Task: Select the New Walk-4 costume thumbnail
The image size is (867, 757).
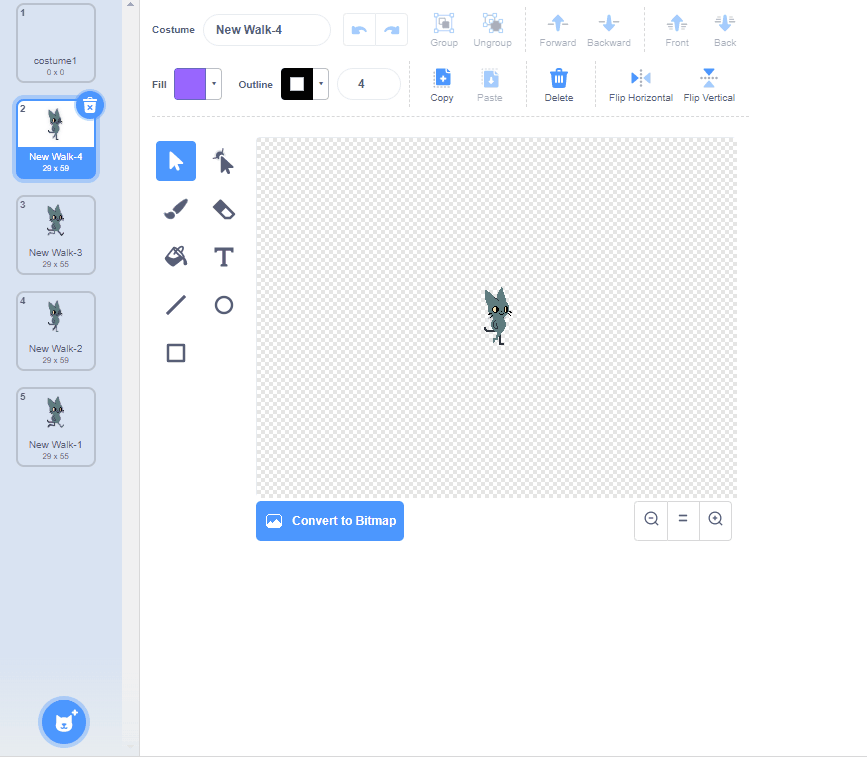Action: coord(56,139)
